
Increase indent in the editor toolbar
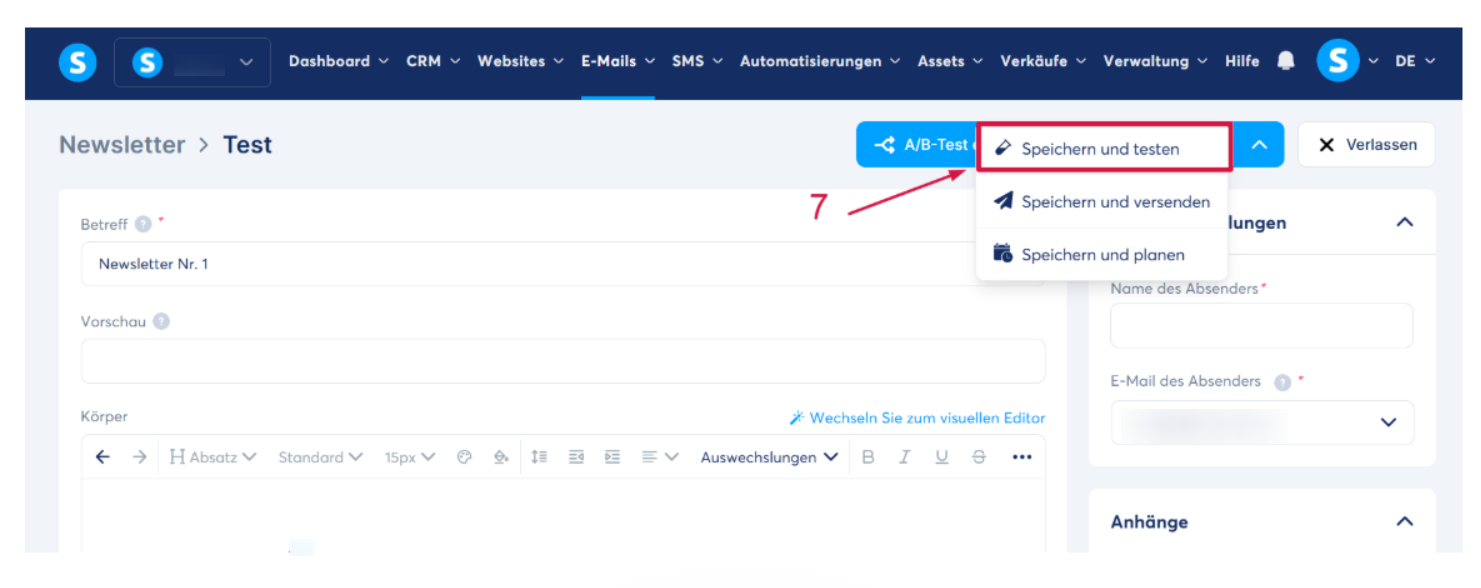pos(613,457)
